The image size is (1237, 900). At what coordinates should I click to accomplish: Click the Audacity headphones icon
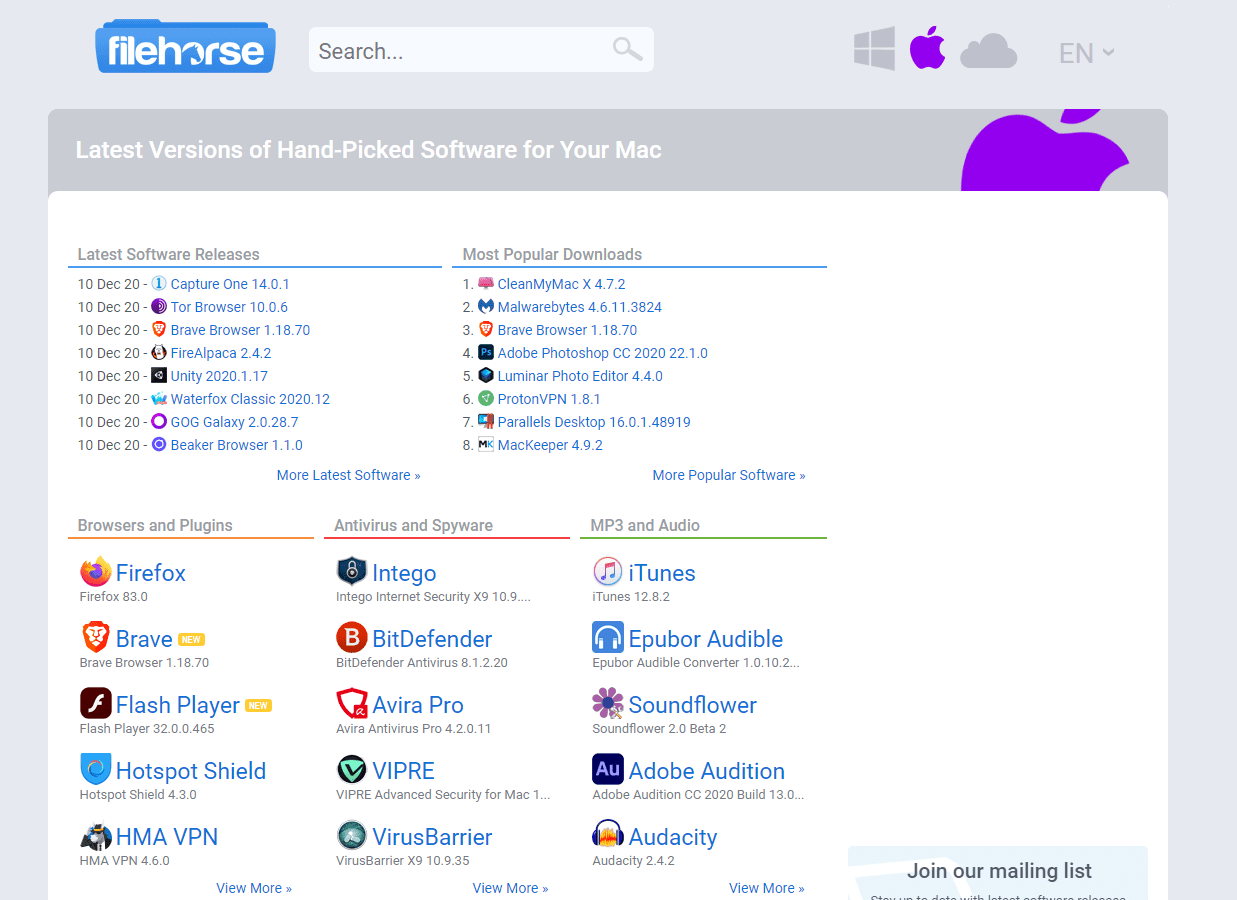608,836
